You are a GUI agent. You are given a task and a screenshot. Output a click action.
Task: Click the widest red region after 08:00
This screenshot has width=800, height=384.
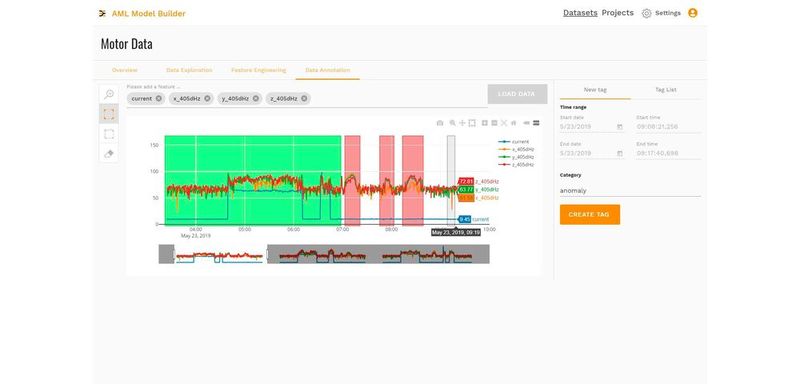click(413, 180)
